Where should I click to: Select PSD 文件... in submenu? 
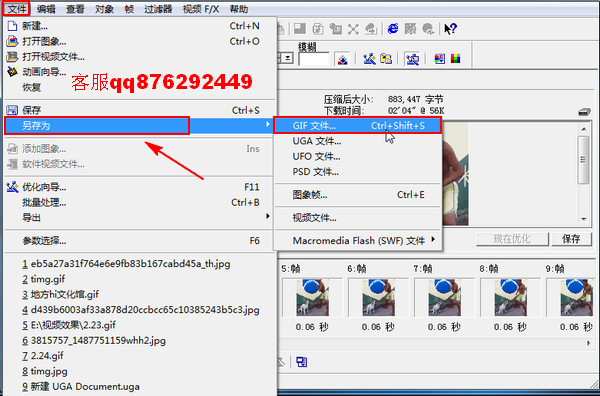[358, 172]
